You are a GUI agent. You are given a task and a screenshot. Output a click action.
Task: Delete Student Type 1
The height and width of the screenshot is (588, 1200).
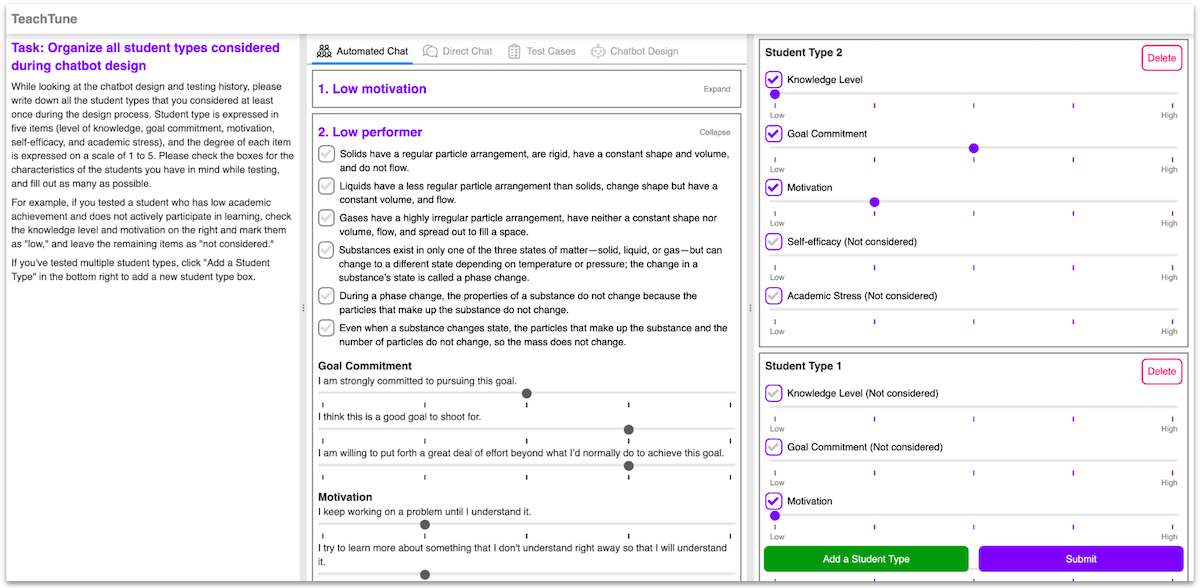point(1161,372)
